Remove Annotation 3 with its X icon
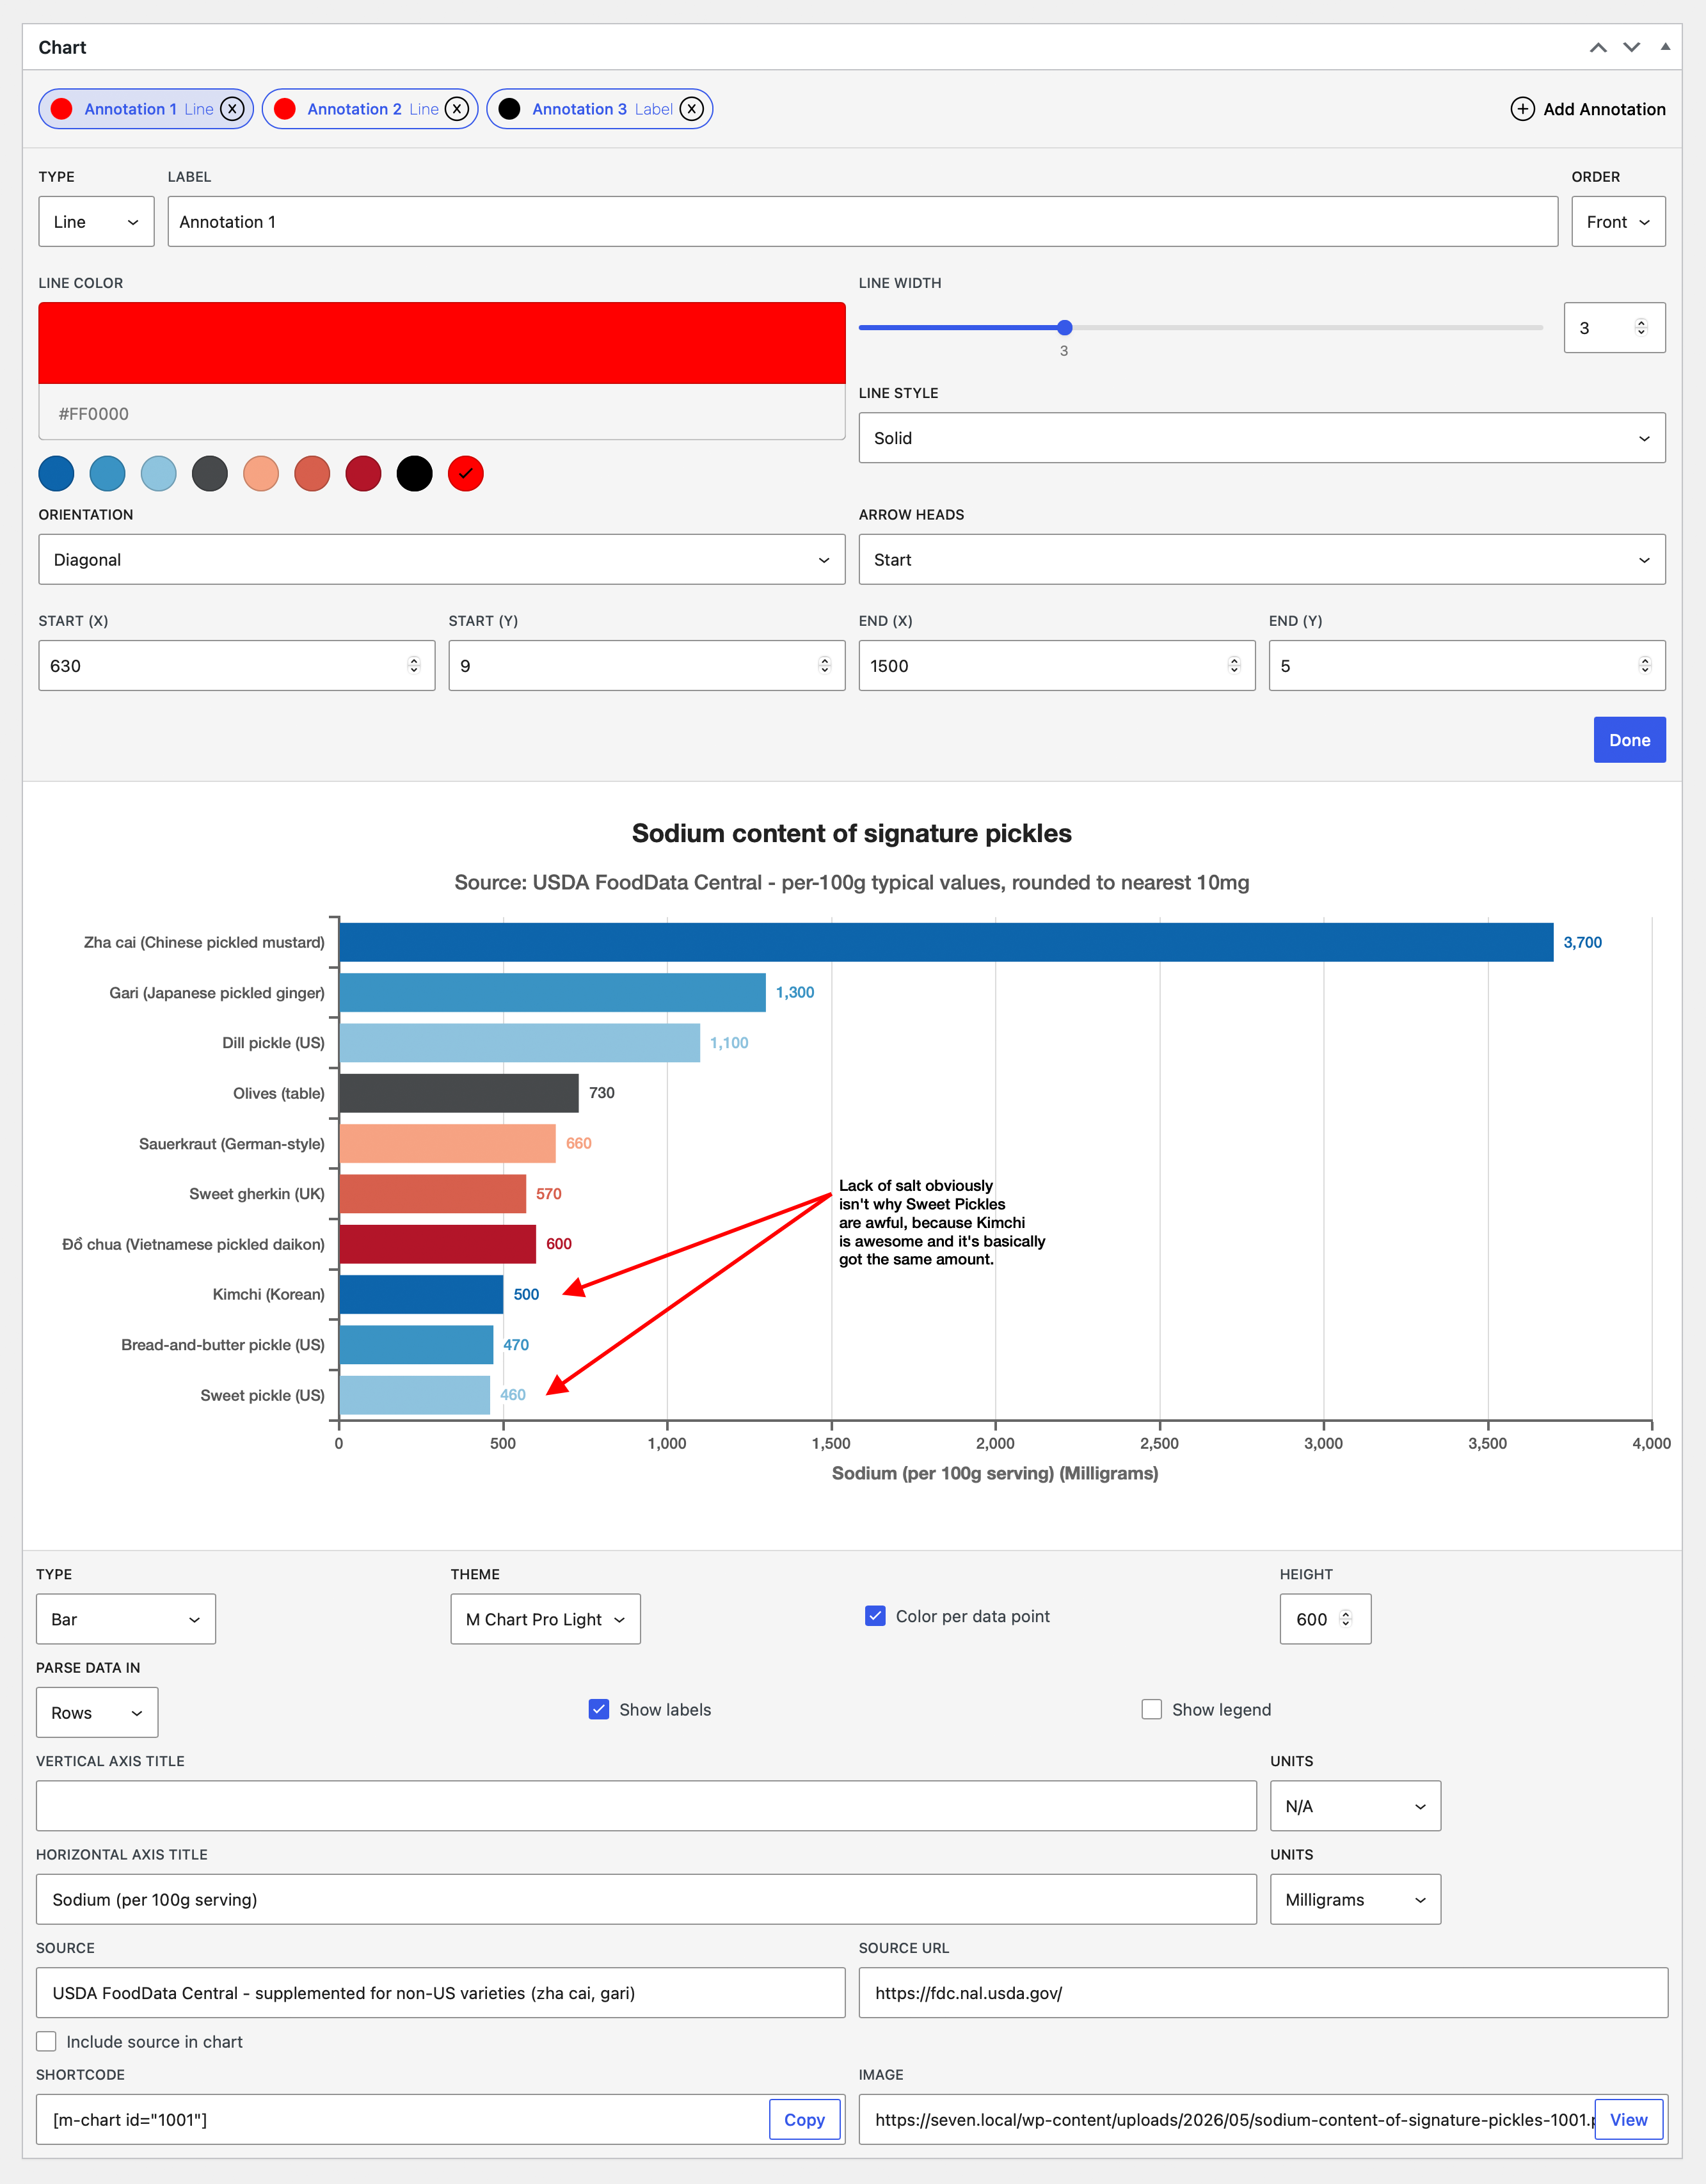The image size is (1706, 2184). click(x=692, y=109)
